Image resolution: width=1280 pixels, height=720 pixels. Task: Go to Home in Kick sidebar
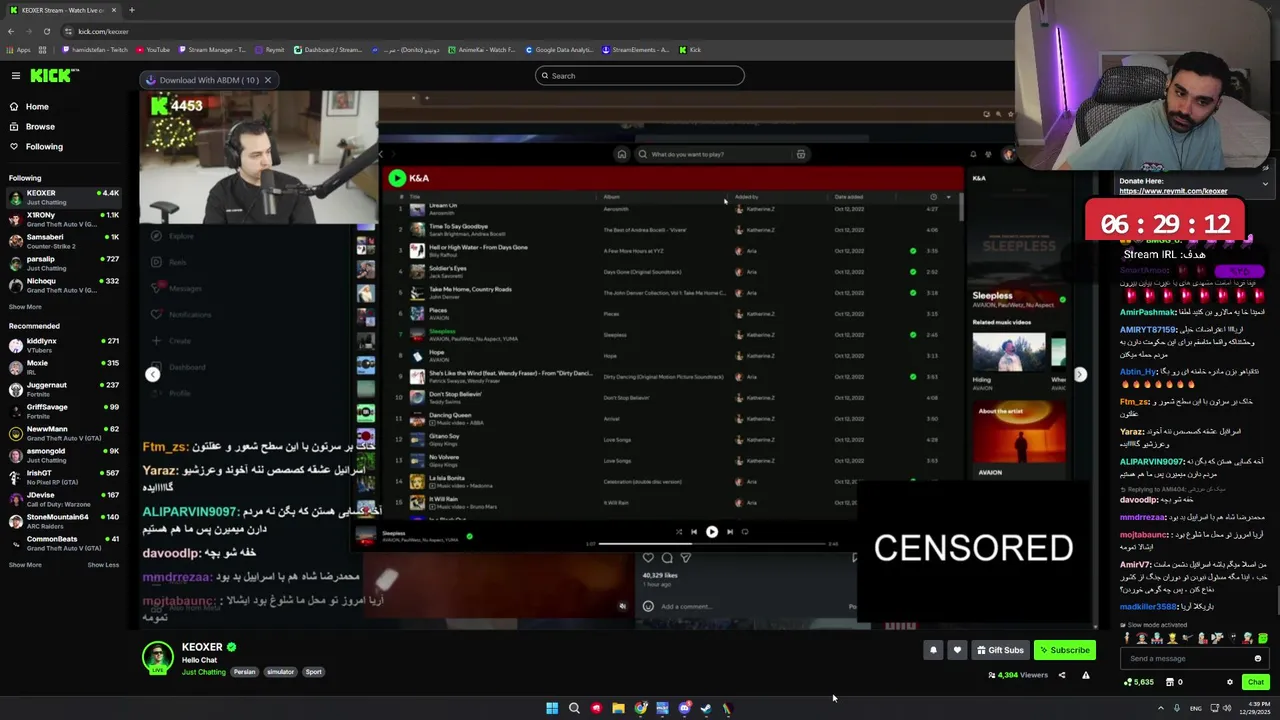coord(37,106)
